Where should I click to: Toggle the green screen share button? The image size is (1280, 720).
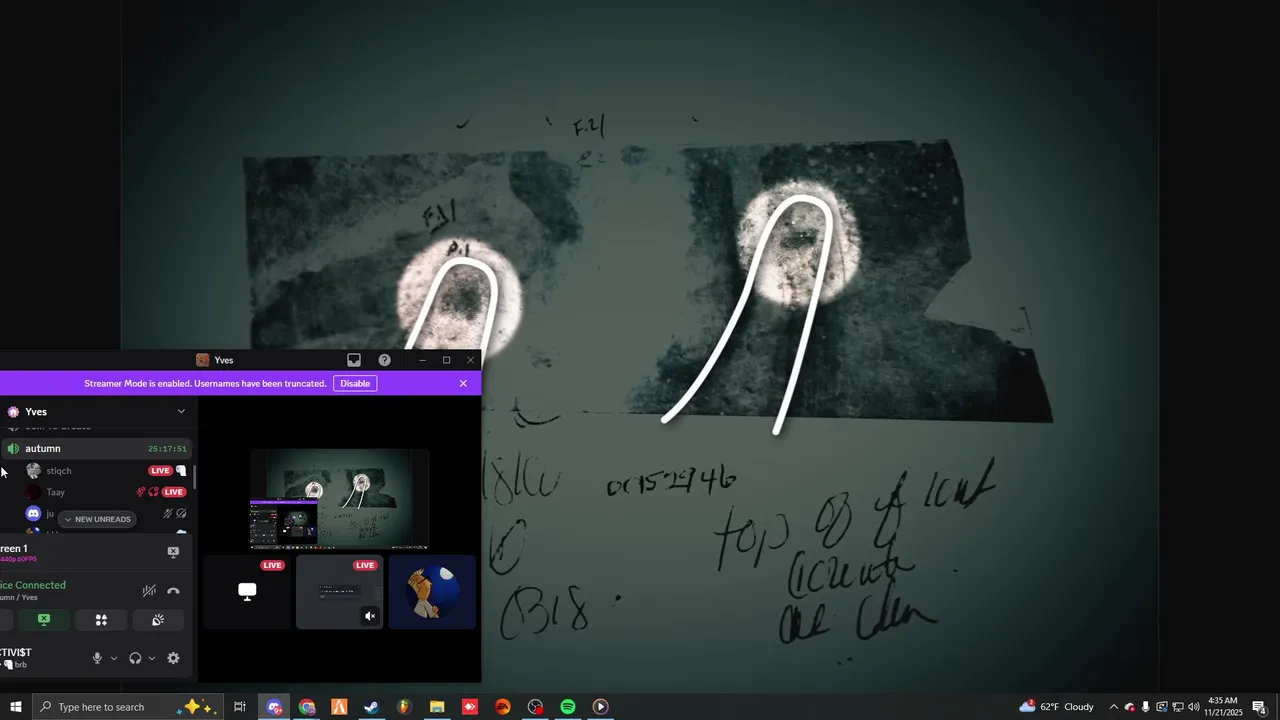[44, 620]
